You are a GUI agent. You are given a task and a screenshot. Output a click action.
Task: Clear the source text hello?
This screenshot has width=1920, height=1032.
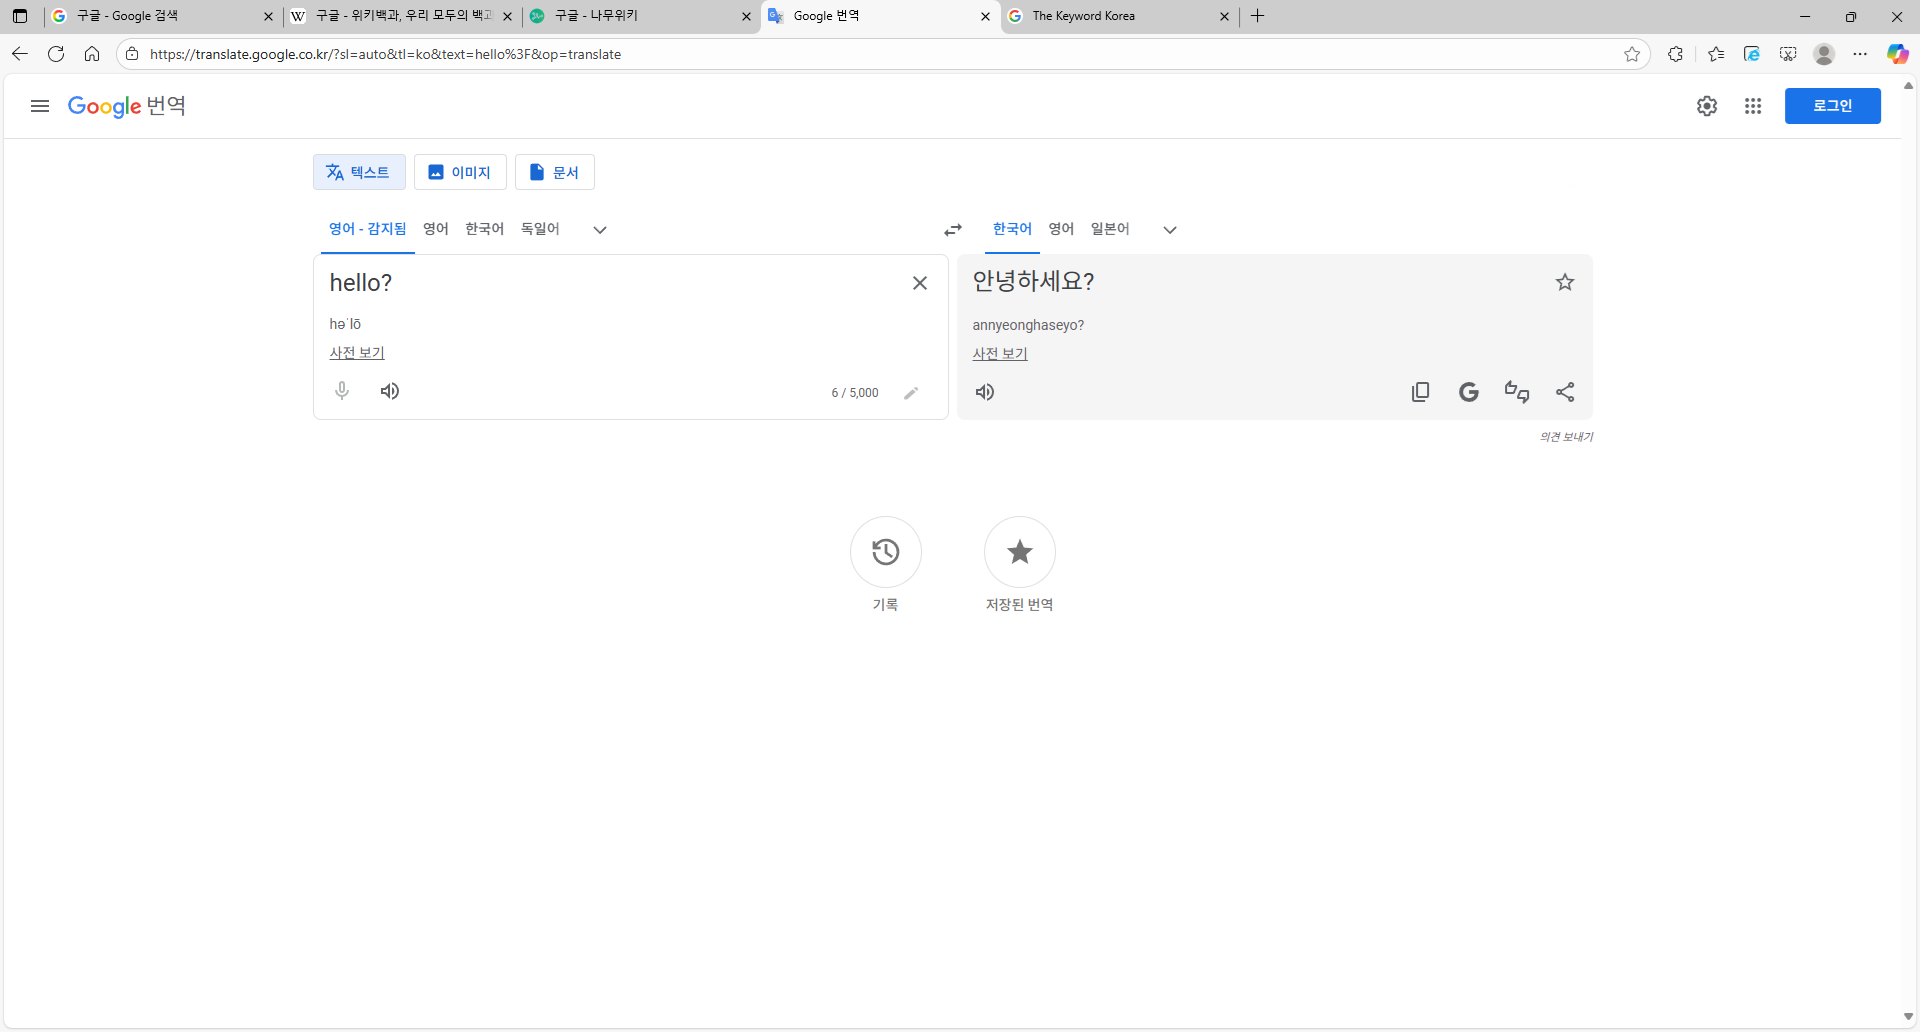click(920, 283)
